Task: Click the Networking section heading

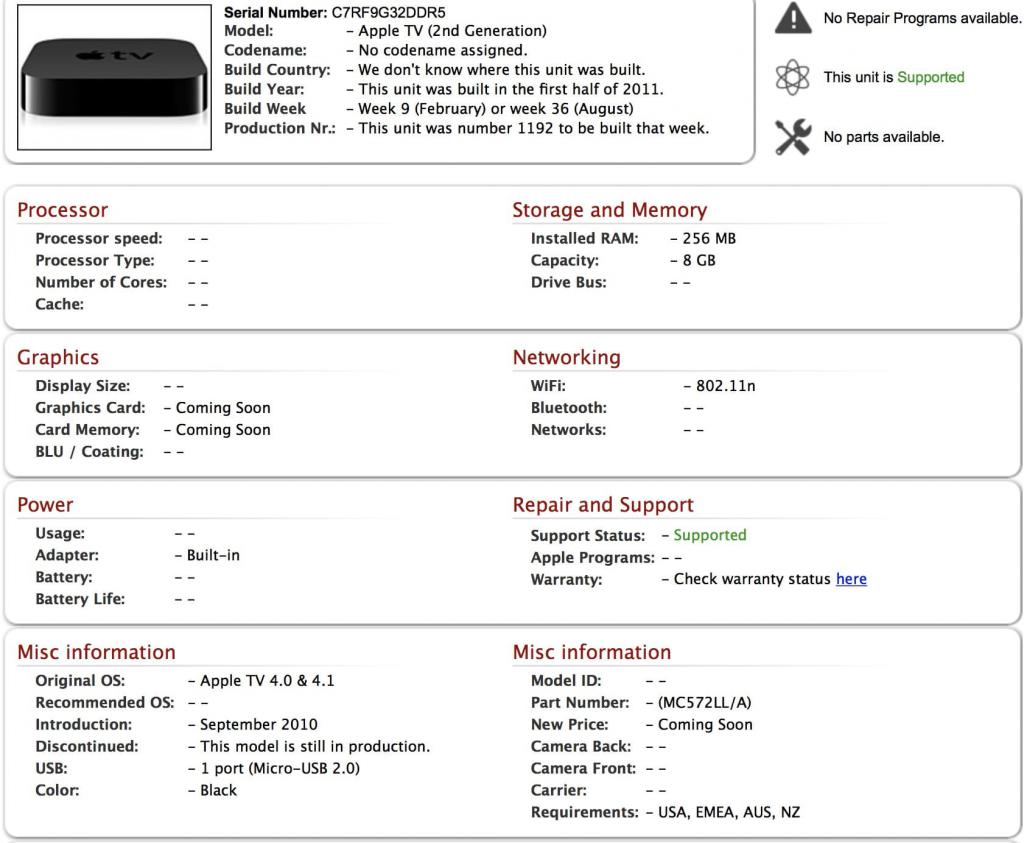Action: 566,357
